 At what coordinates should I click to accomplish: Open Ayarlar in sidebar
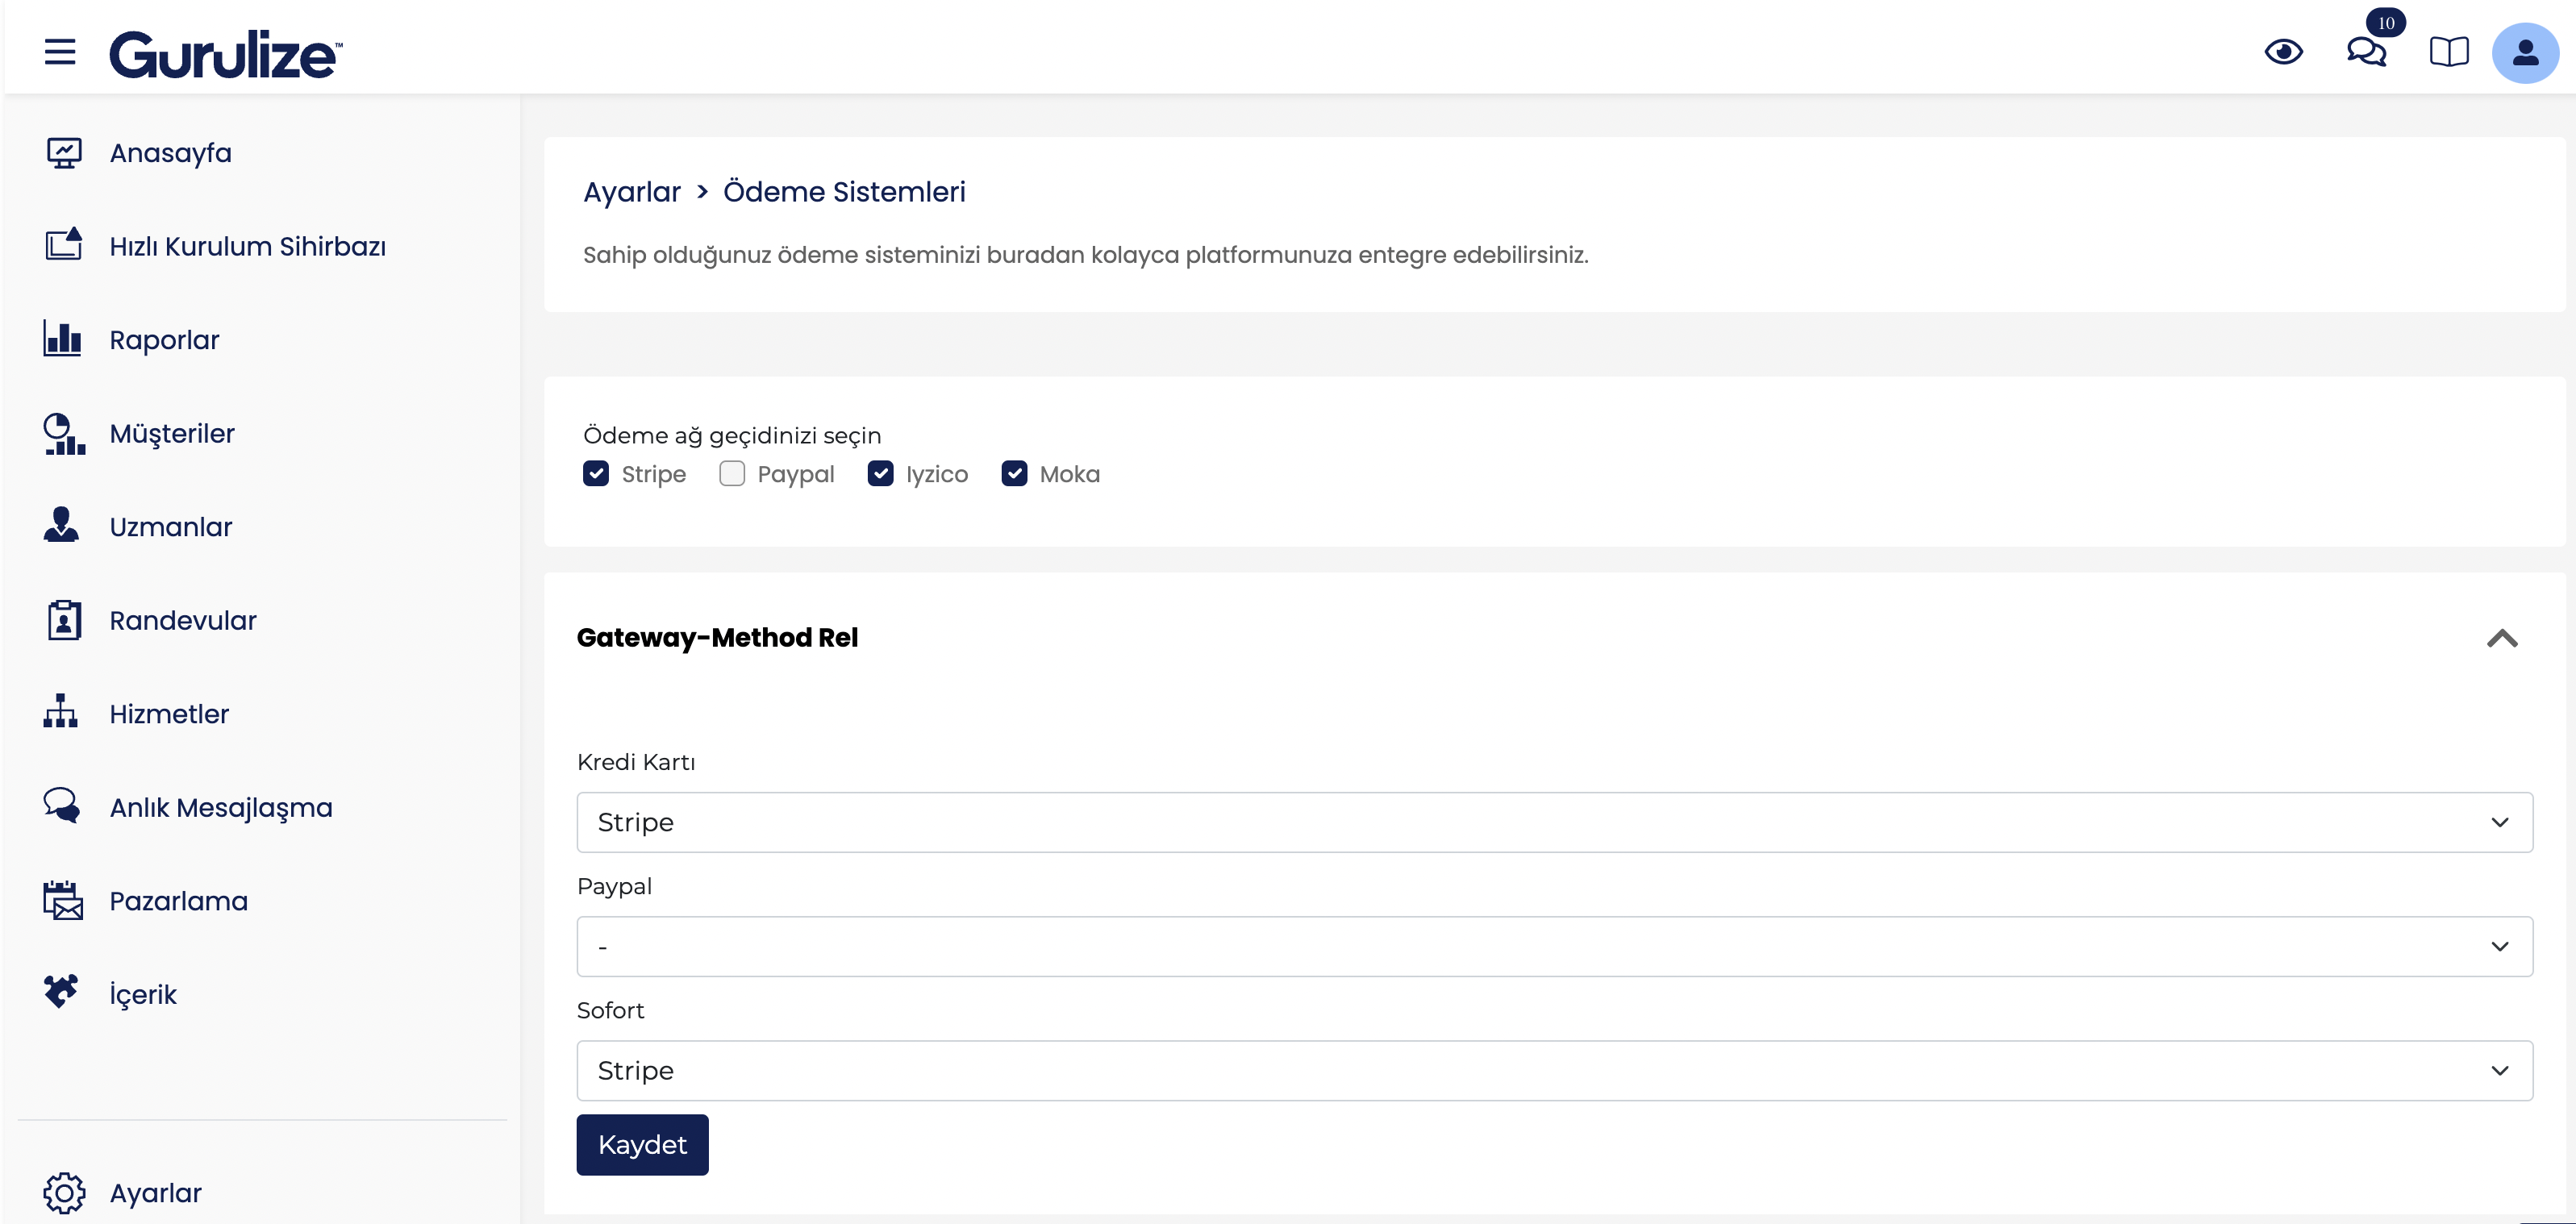pyautogui.click(x=155, y=1193)
